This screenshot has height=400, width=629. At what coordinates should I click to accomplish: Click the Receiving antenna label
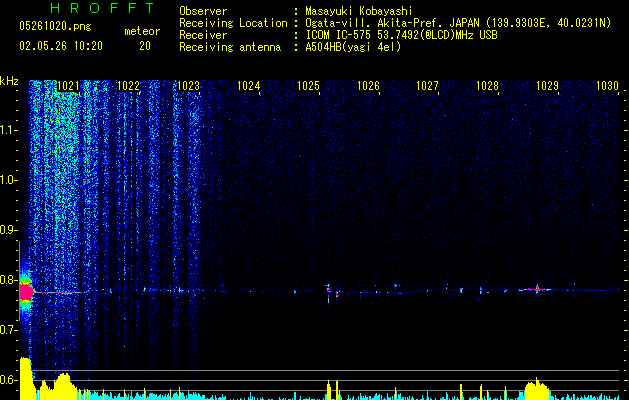pos(230,47)
